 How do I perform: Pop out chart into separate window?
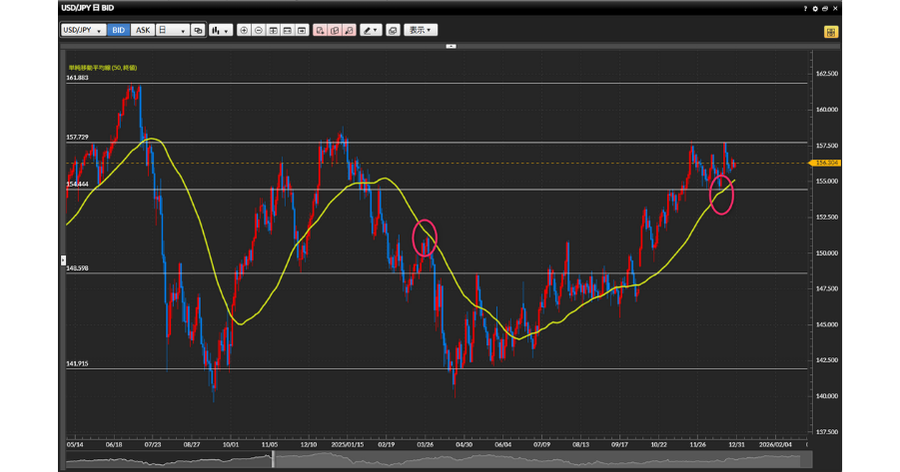click(827, 8)
